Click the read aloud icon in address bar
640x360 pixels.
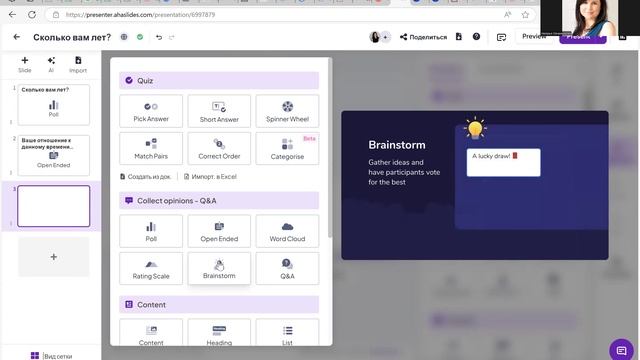(x=508, y=15)
